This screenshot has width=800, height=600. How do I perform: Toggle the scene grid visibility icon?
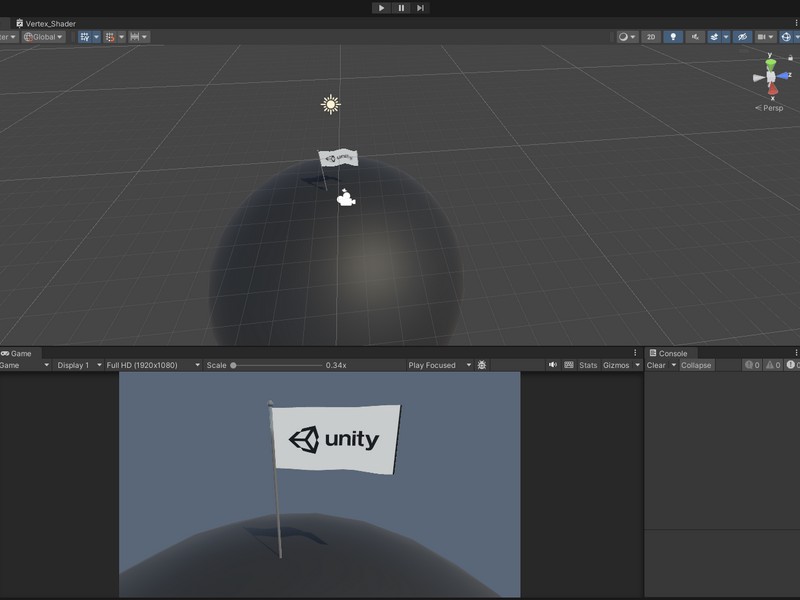click(x=85, y=37)
